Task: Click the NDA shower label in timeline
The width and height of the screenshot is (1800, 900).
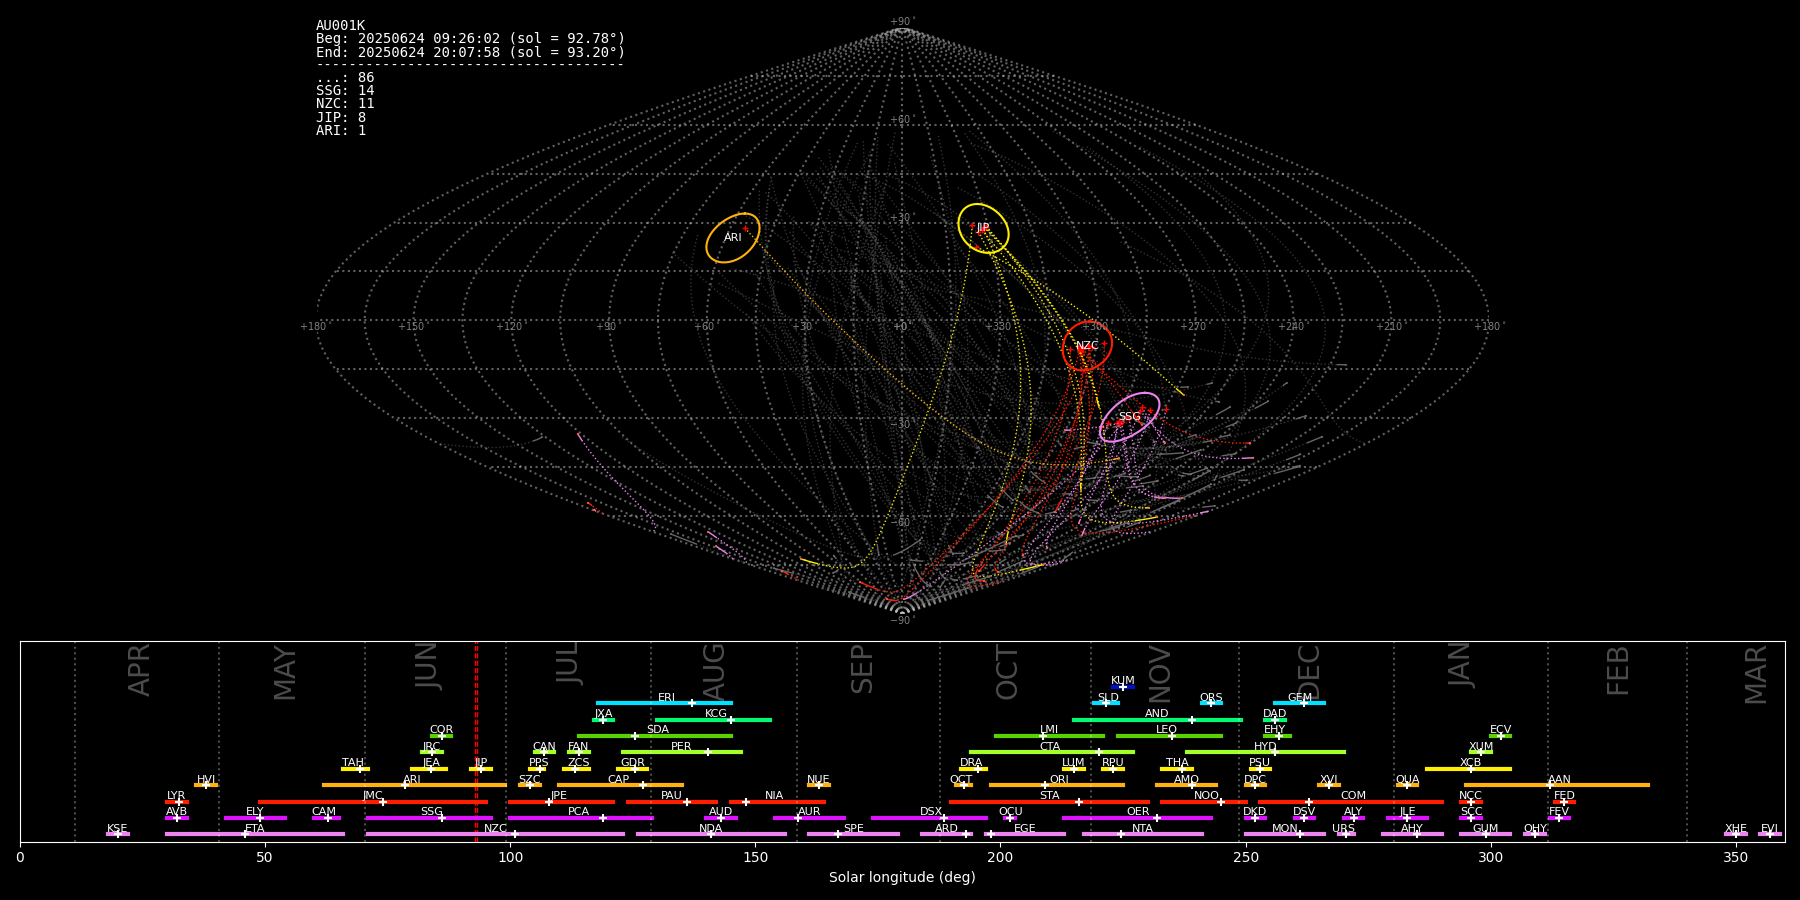Action: (x=711, y=829)
